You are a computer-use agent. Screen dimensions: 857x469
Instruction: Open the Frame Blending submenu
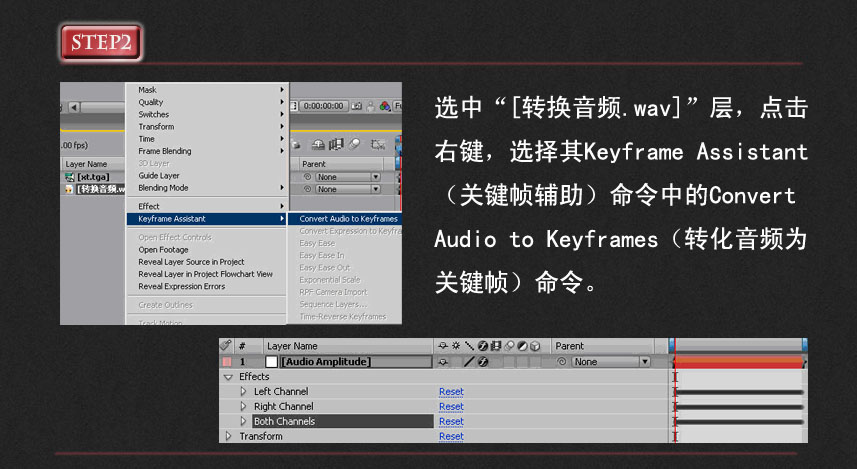coord(207,151)
